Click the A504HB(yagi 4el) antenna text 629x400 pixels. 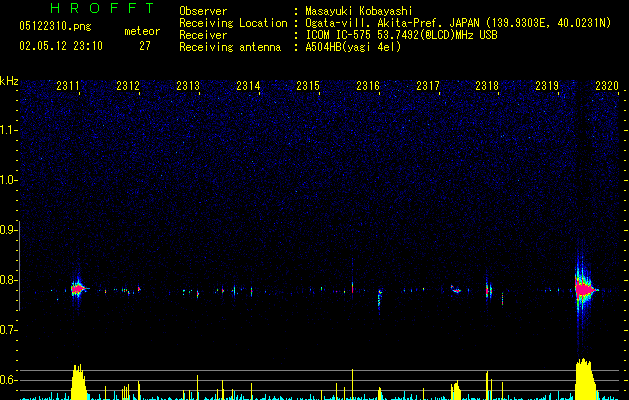pyautogui.click(x=353, y=47)
